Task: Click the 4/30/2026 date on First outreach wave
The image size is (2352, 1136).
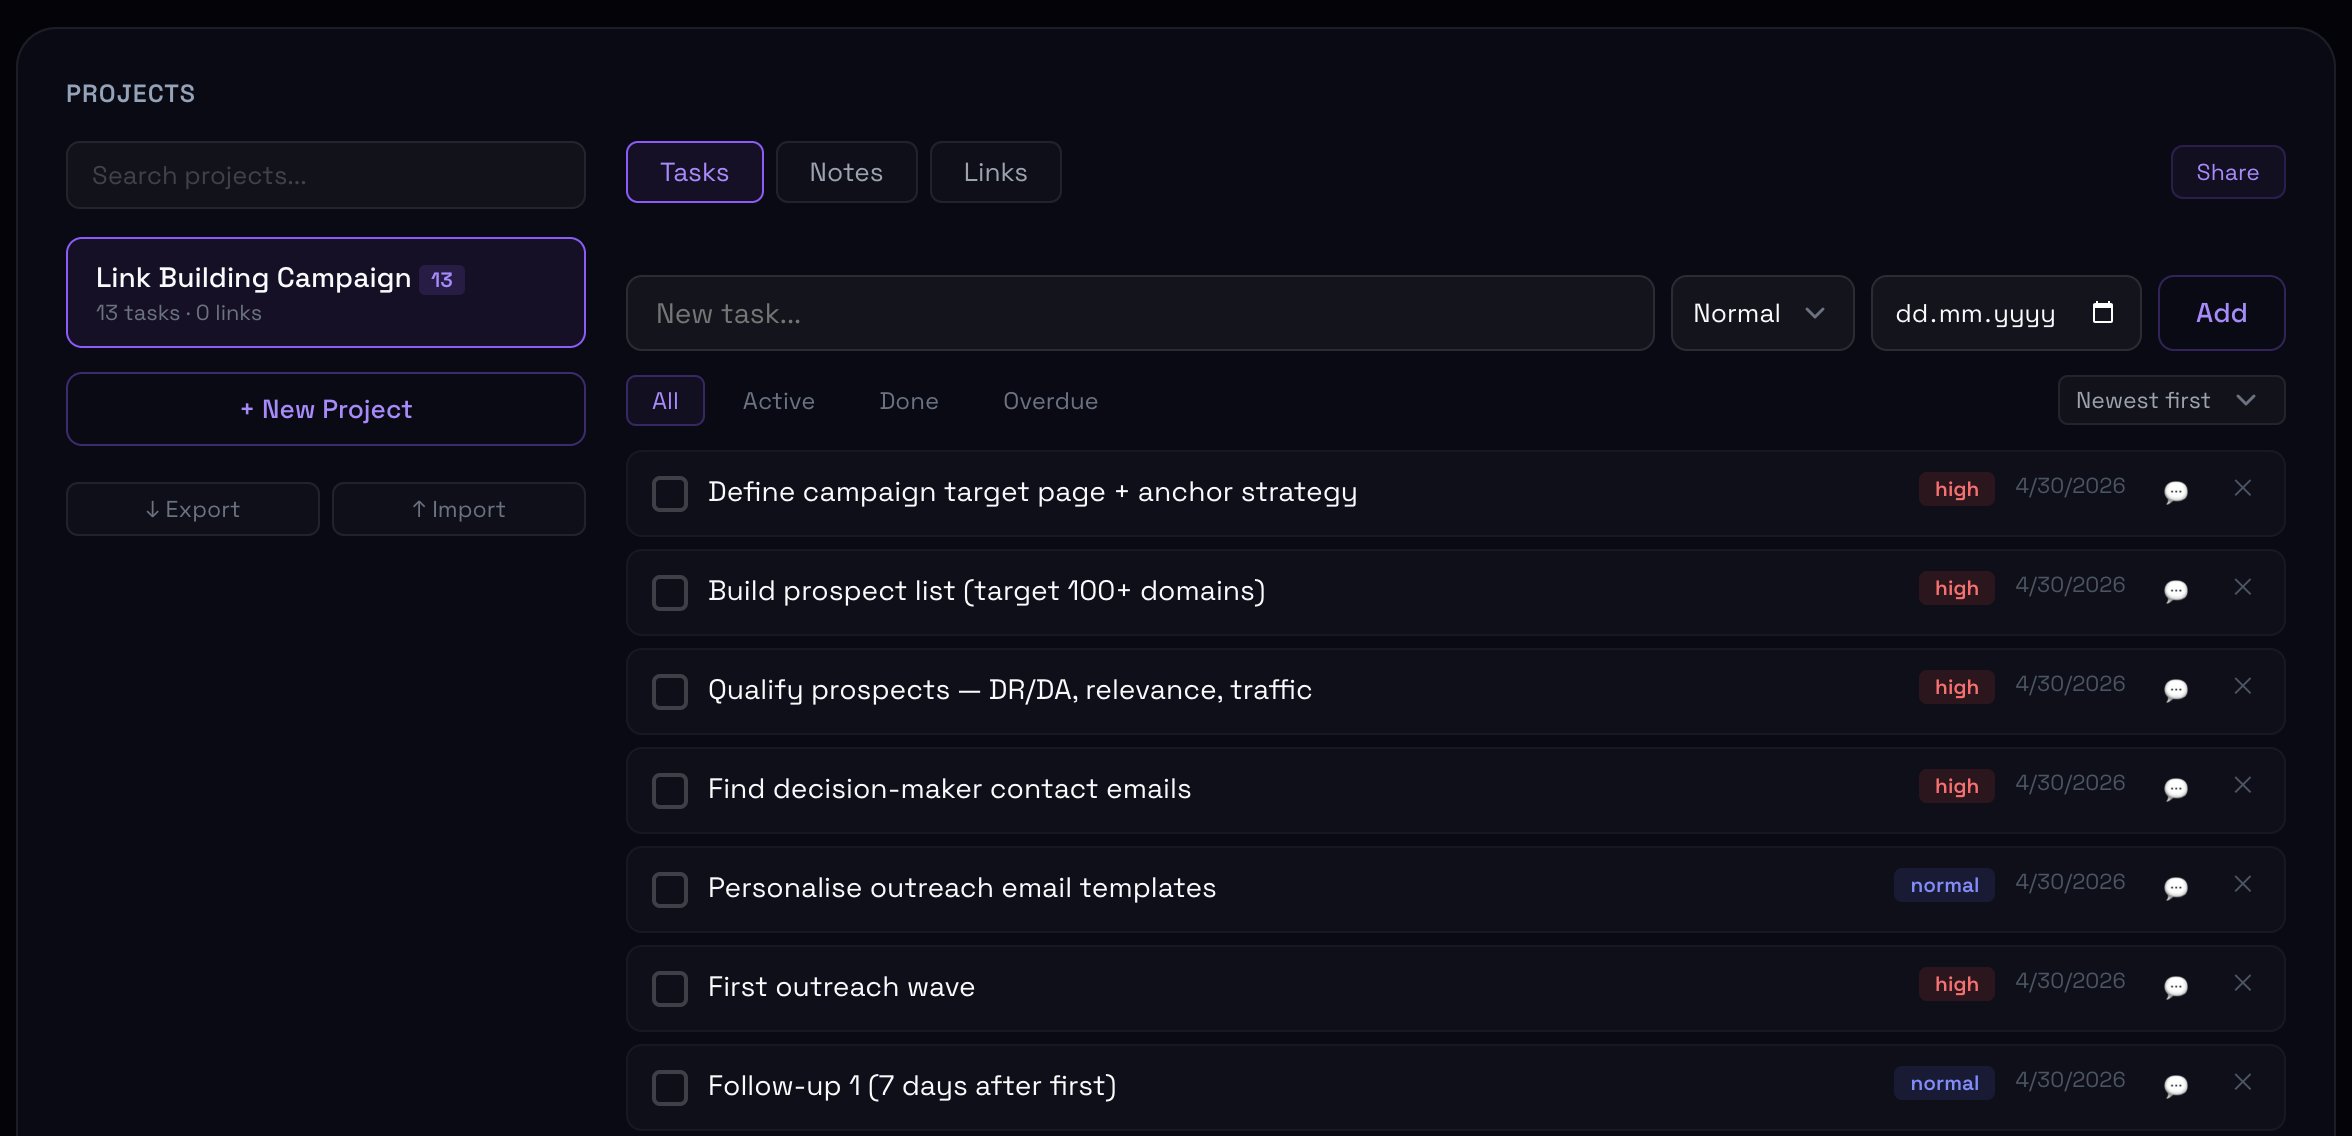Action: pos(2070,981)
